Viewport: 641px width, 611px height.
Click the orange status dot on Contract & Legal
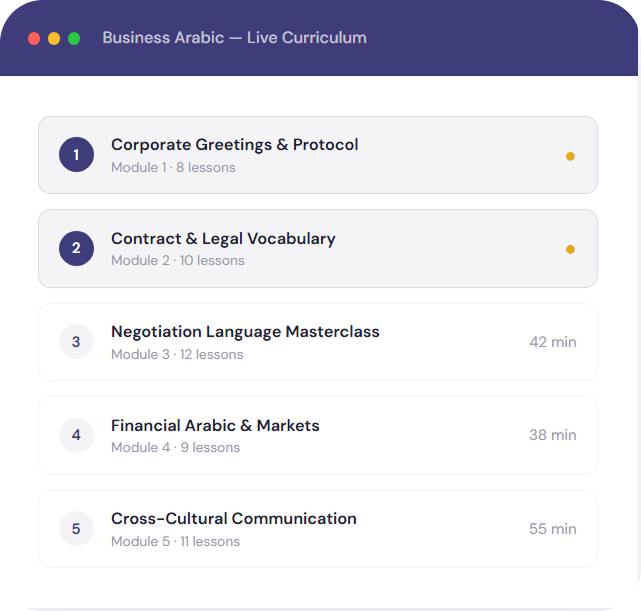click(x=570, y=249)
